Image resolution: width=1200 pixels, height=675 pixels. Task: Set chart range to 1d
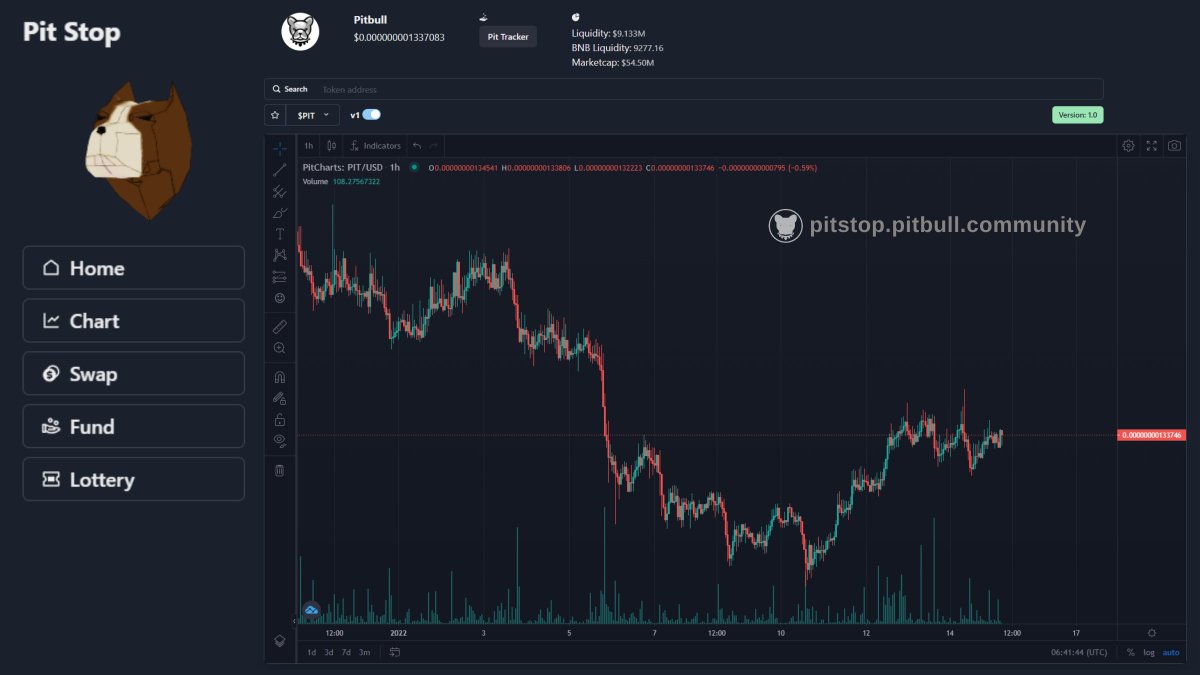(311, 652)
